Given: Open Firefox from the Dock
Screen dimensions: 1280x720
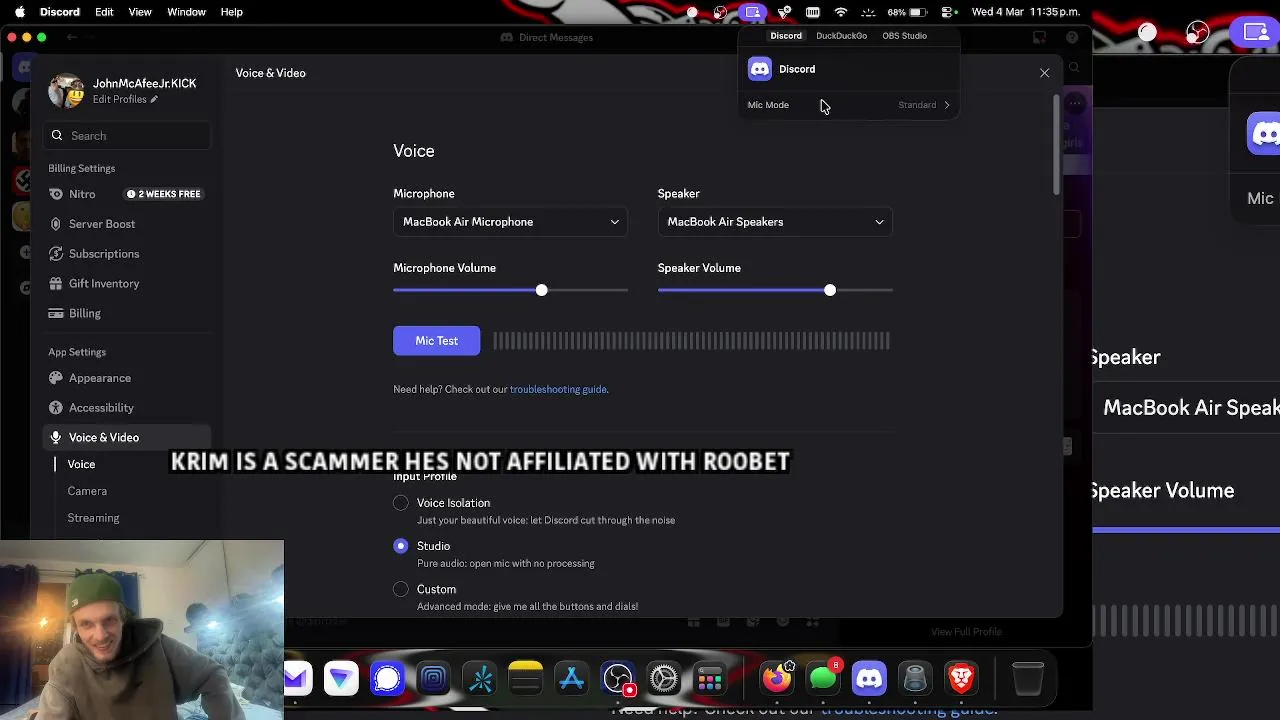Looking at the screenshot, I should (x=777, y=679).
